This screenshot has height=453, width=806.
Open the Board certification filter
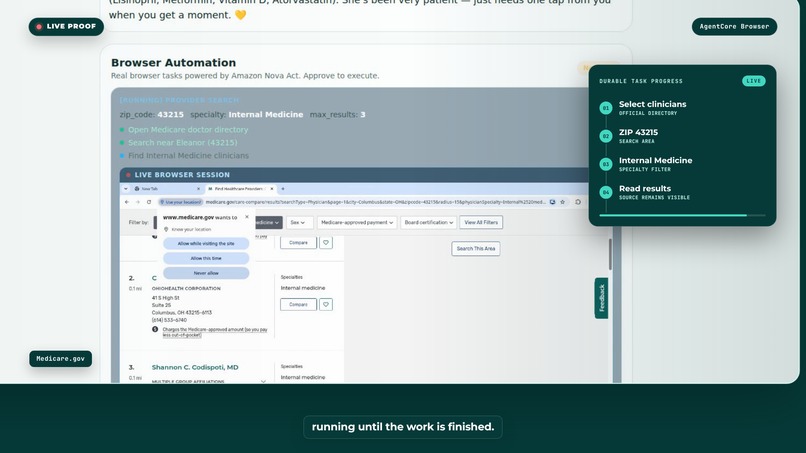coord(429,223)
